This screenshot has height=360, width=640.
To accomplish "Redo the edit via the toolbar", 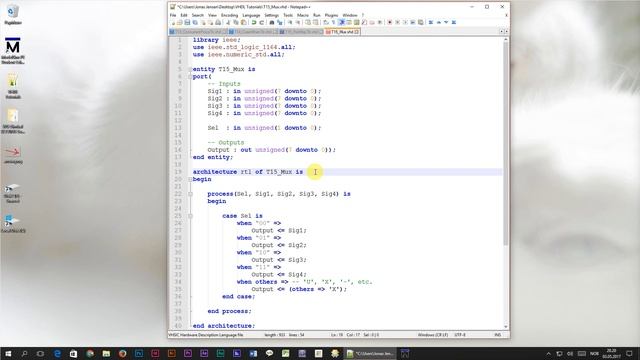I will point(262,22).
